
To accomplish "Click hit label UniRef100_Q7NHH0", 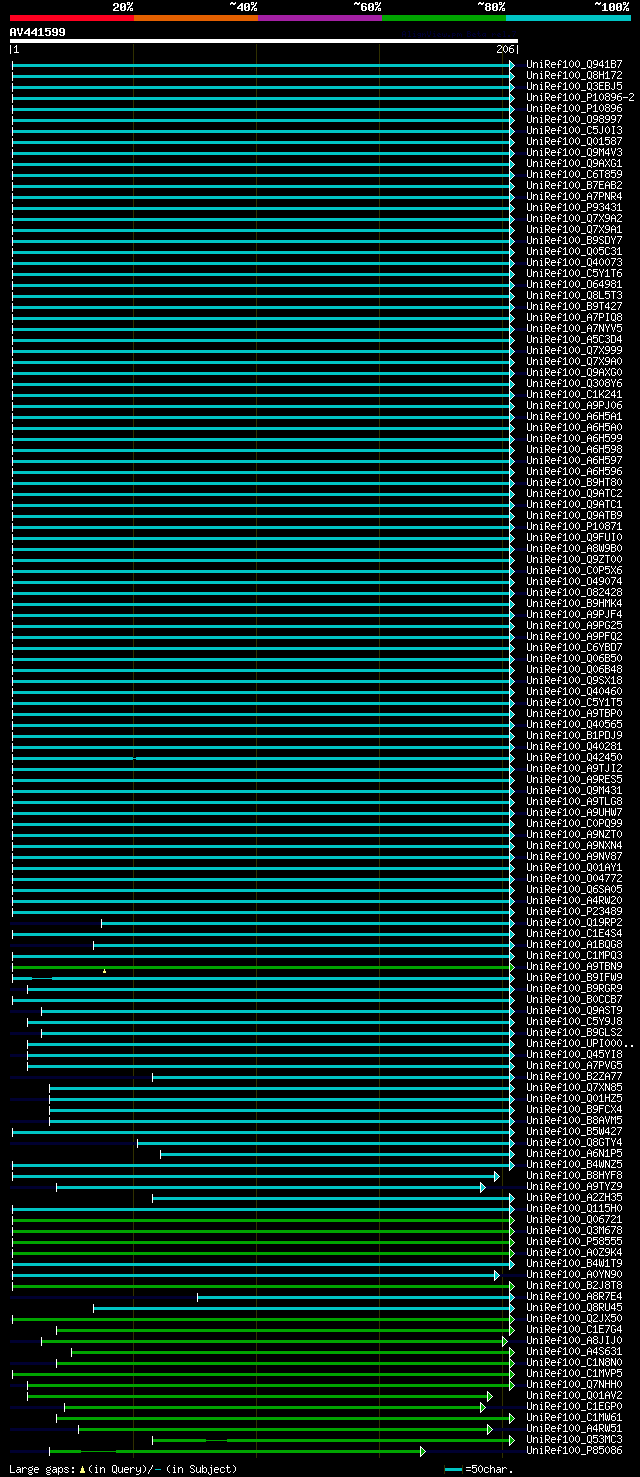I will coord(574,1384).
